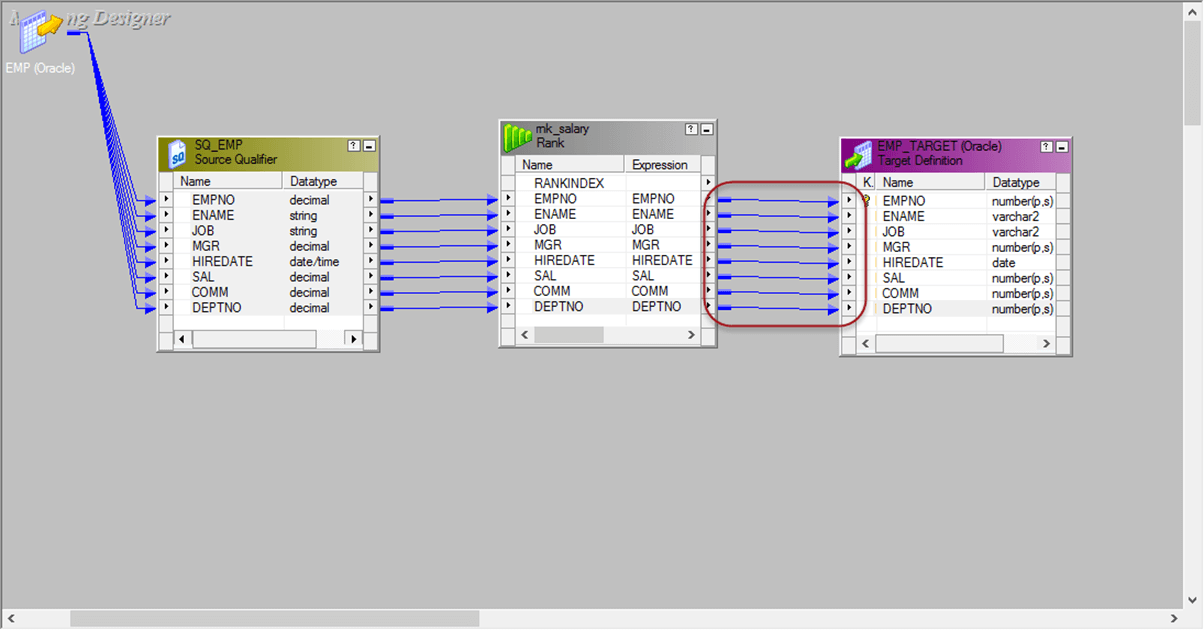Click the input port arrow beside EMPNO in SQ_EMP
1204x630 pixels.
165,199
